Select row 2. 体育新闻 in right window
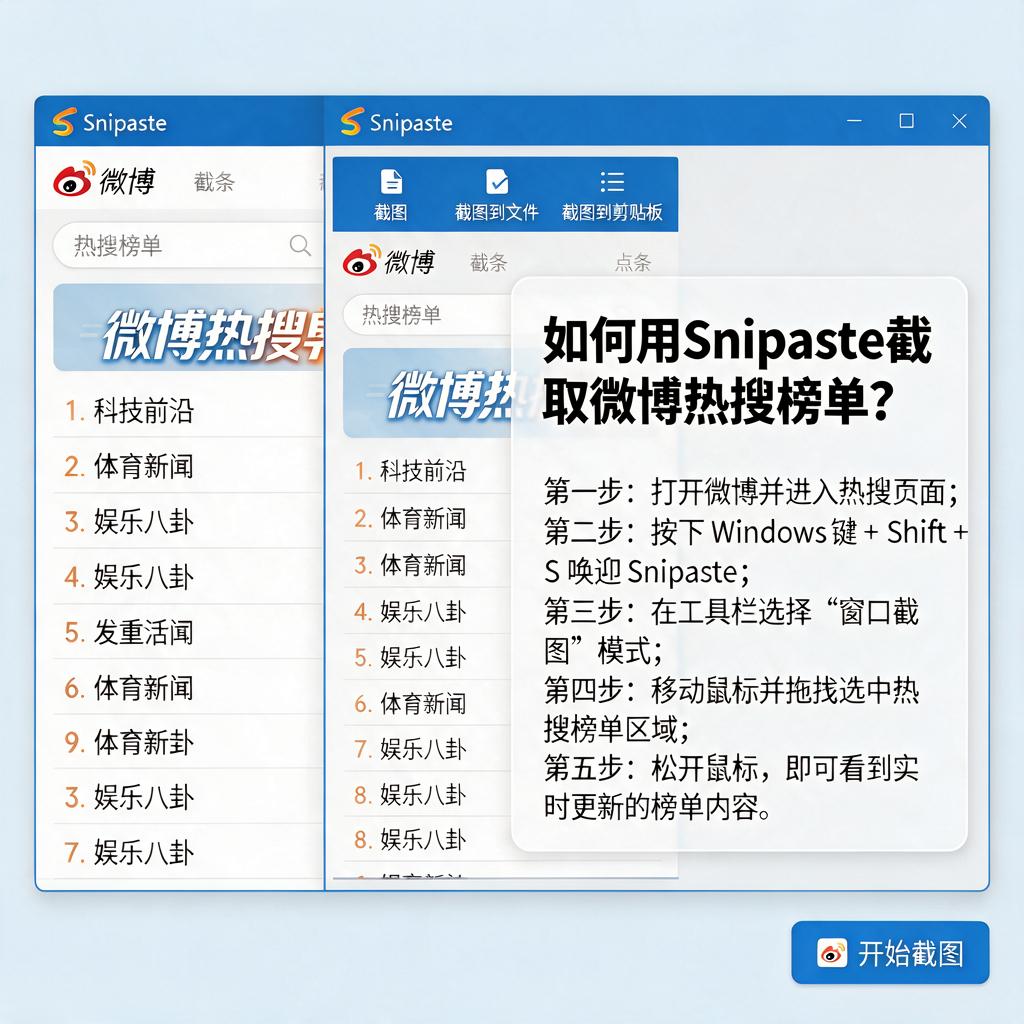Screen dimensions: 1024x1024 click(428, 519)
